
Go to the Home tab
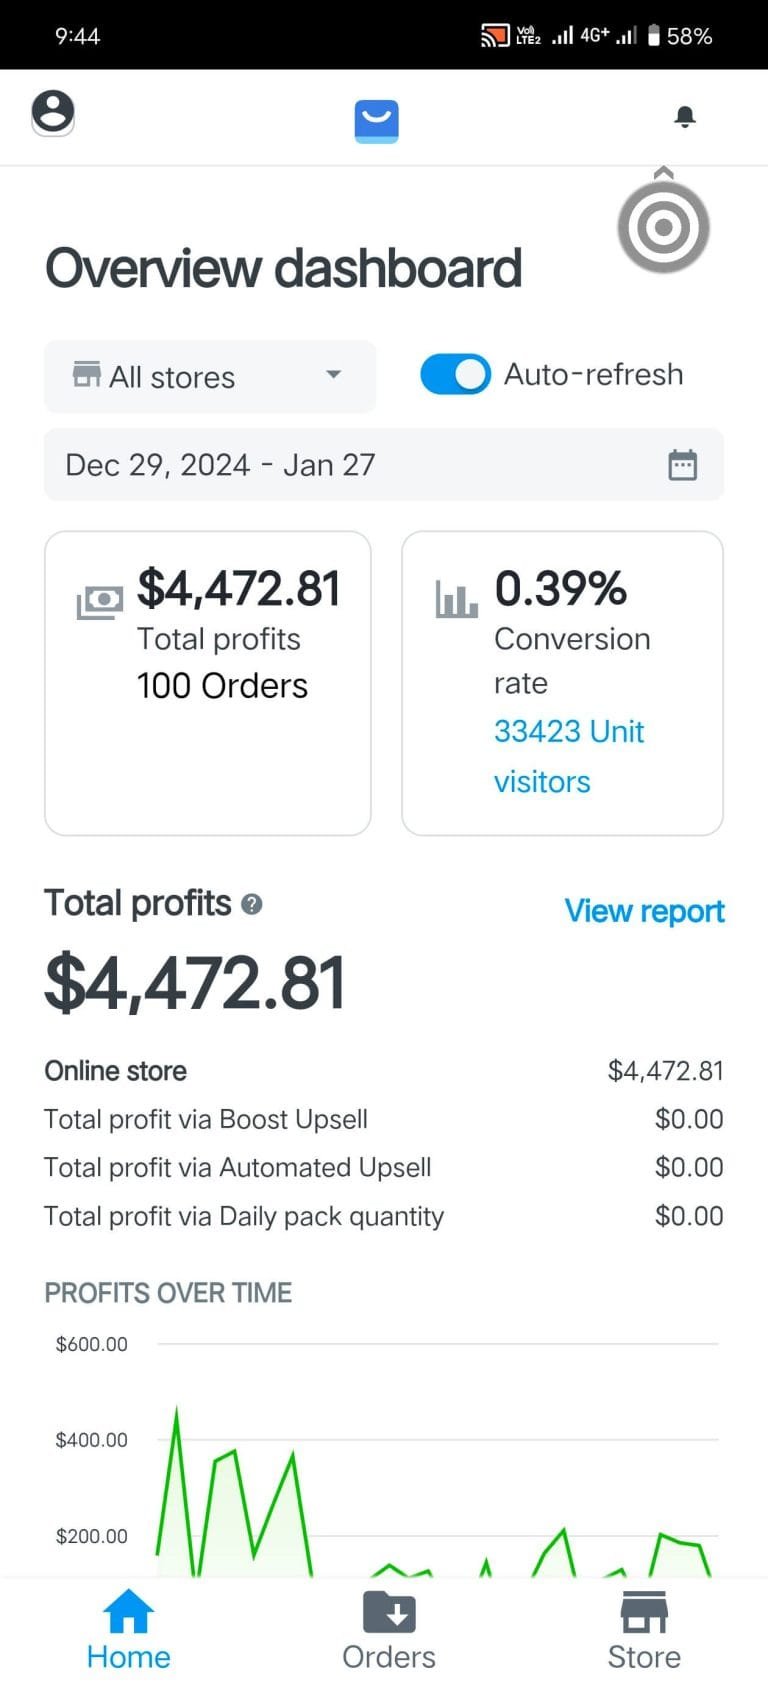pyautogui.click(x=129, y=1630)
